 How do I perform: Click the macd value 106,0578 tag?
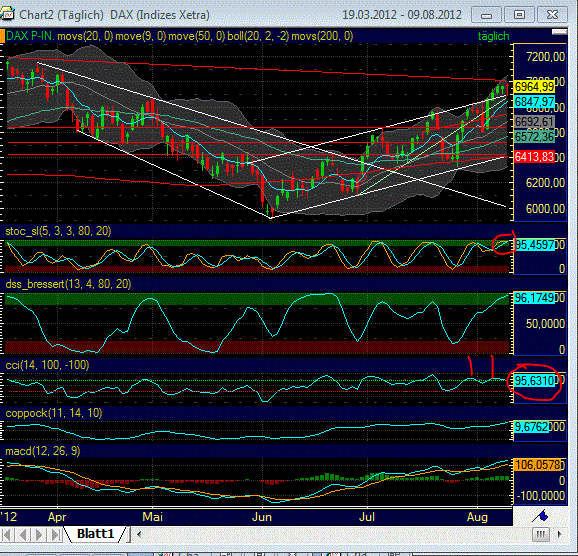pos(537,465)
